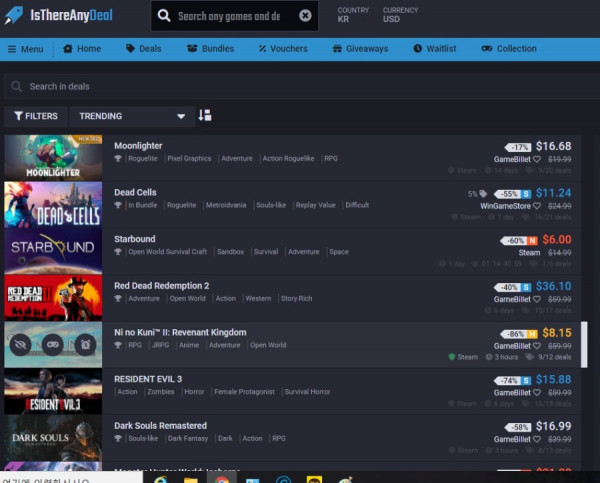Image resolution: width=600 pixels, height=483 pixels.
Task: Open the Collection section
Action: pos(509,49)
